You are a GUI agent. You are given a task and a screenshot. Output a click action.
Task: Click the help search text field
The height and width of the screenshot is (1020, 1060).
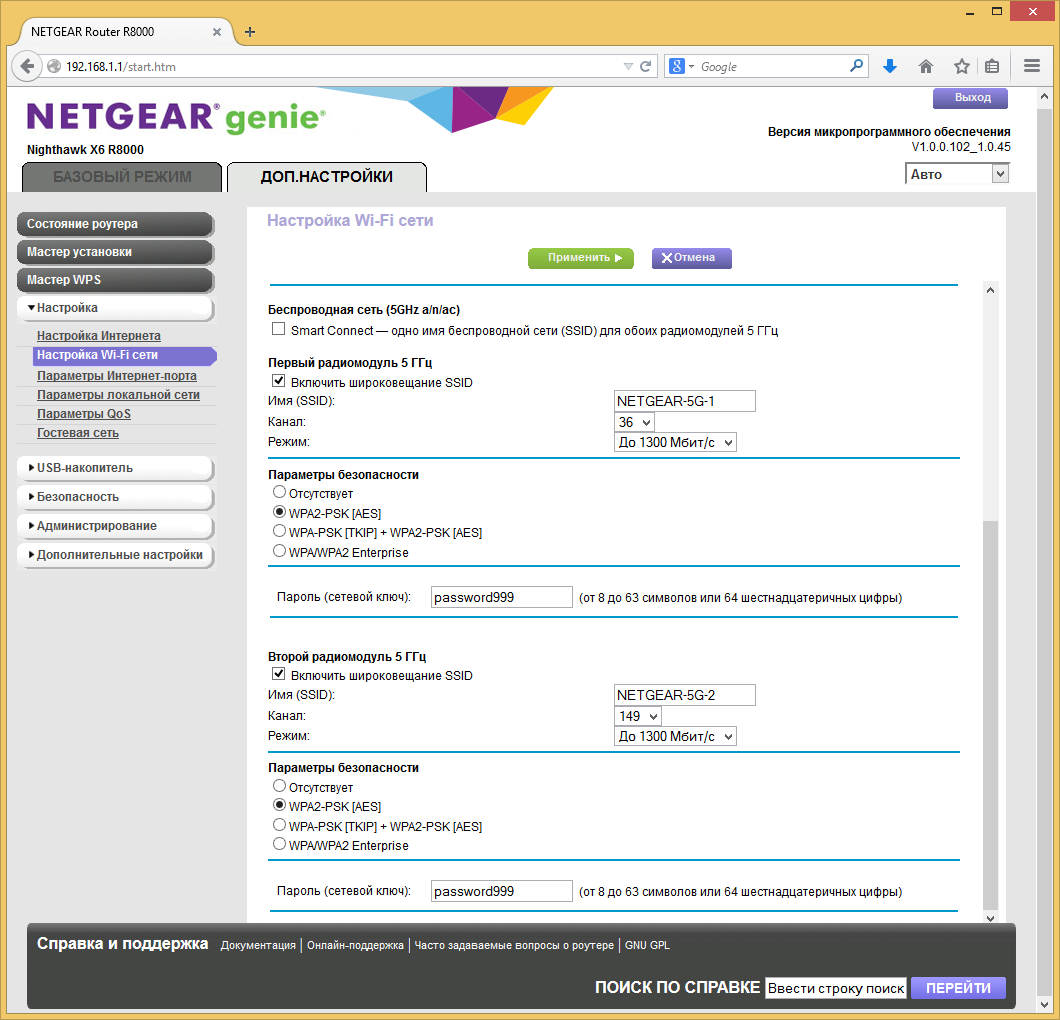click(x=836, y=988)
